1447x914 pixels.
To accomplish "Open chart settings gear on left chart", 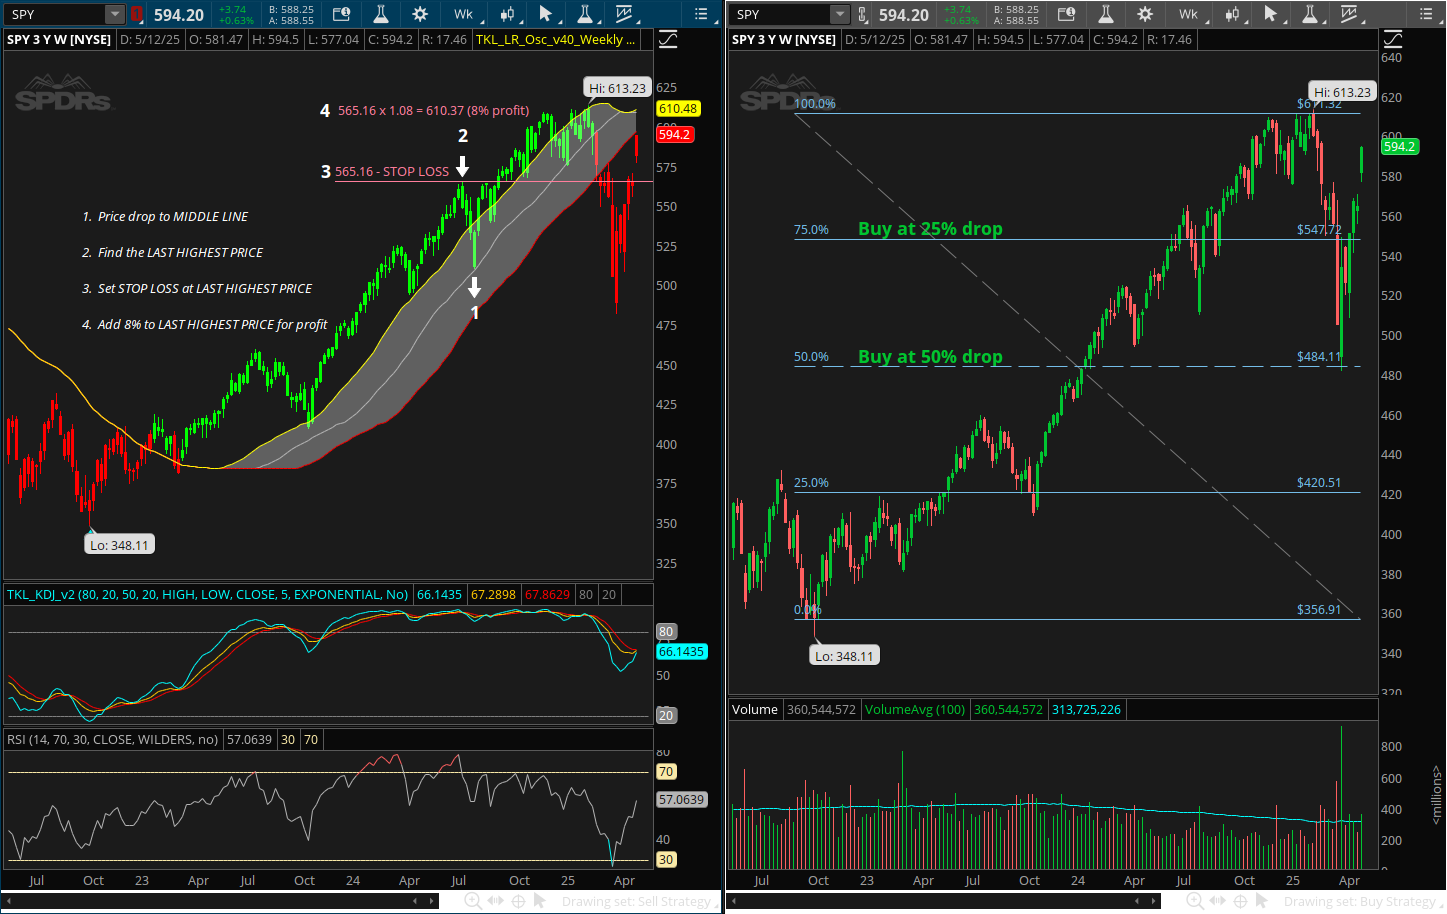I will [420, 14].
